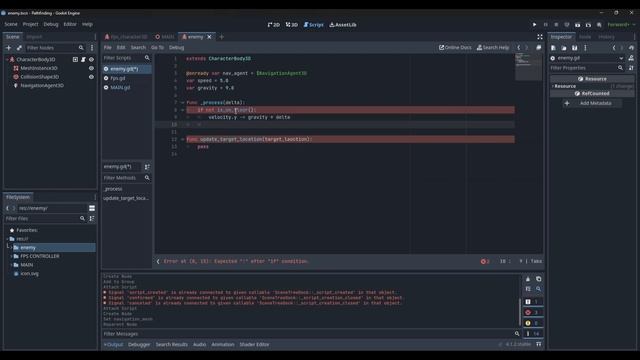
Task: Run the project with the play button
Action: click(x=534, y=24)
